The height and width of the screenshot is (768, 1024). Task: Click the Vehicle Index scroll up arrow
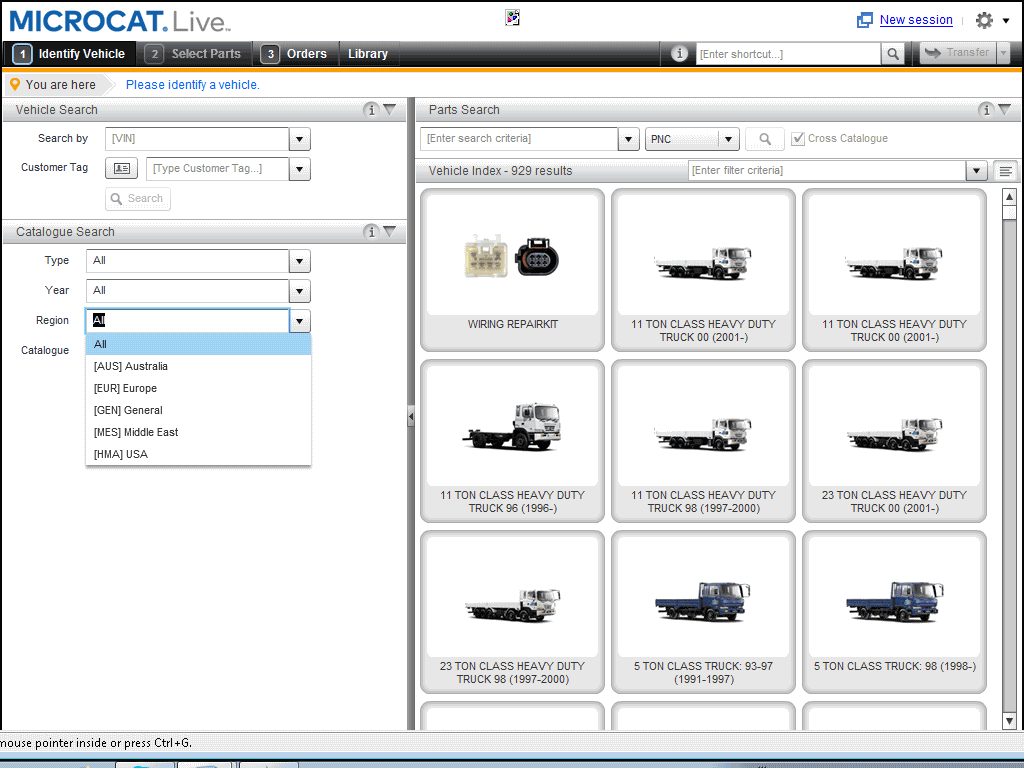[x=1009, y=196]
